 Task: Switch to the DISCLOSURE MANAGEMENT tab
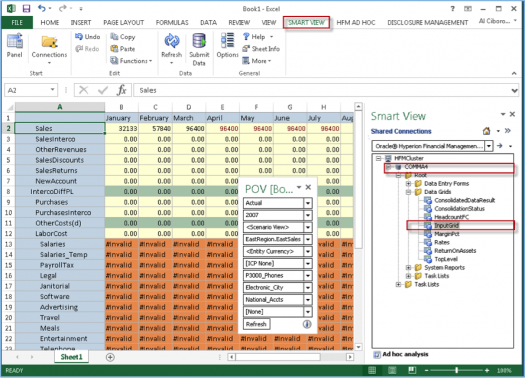tap(428, 22)
